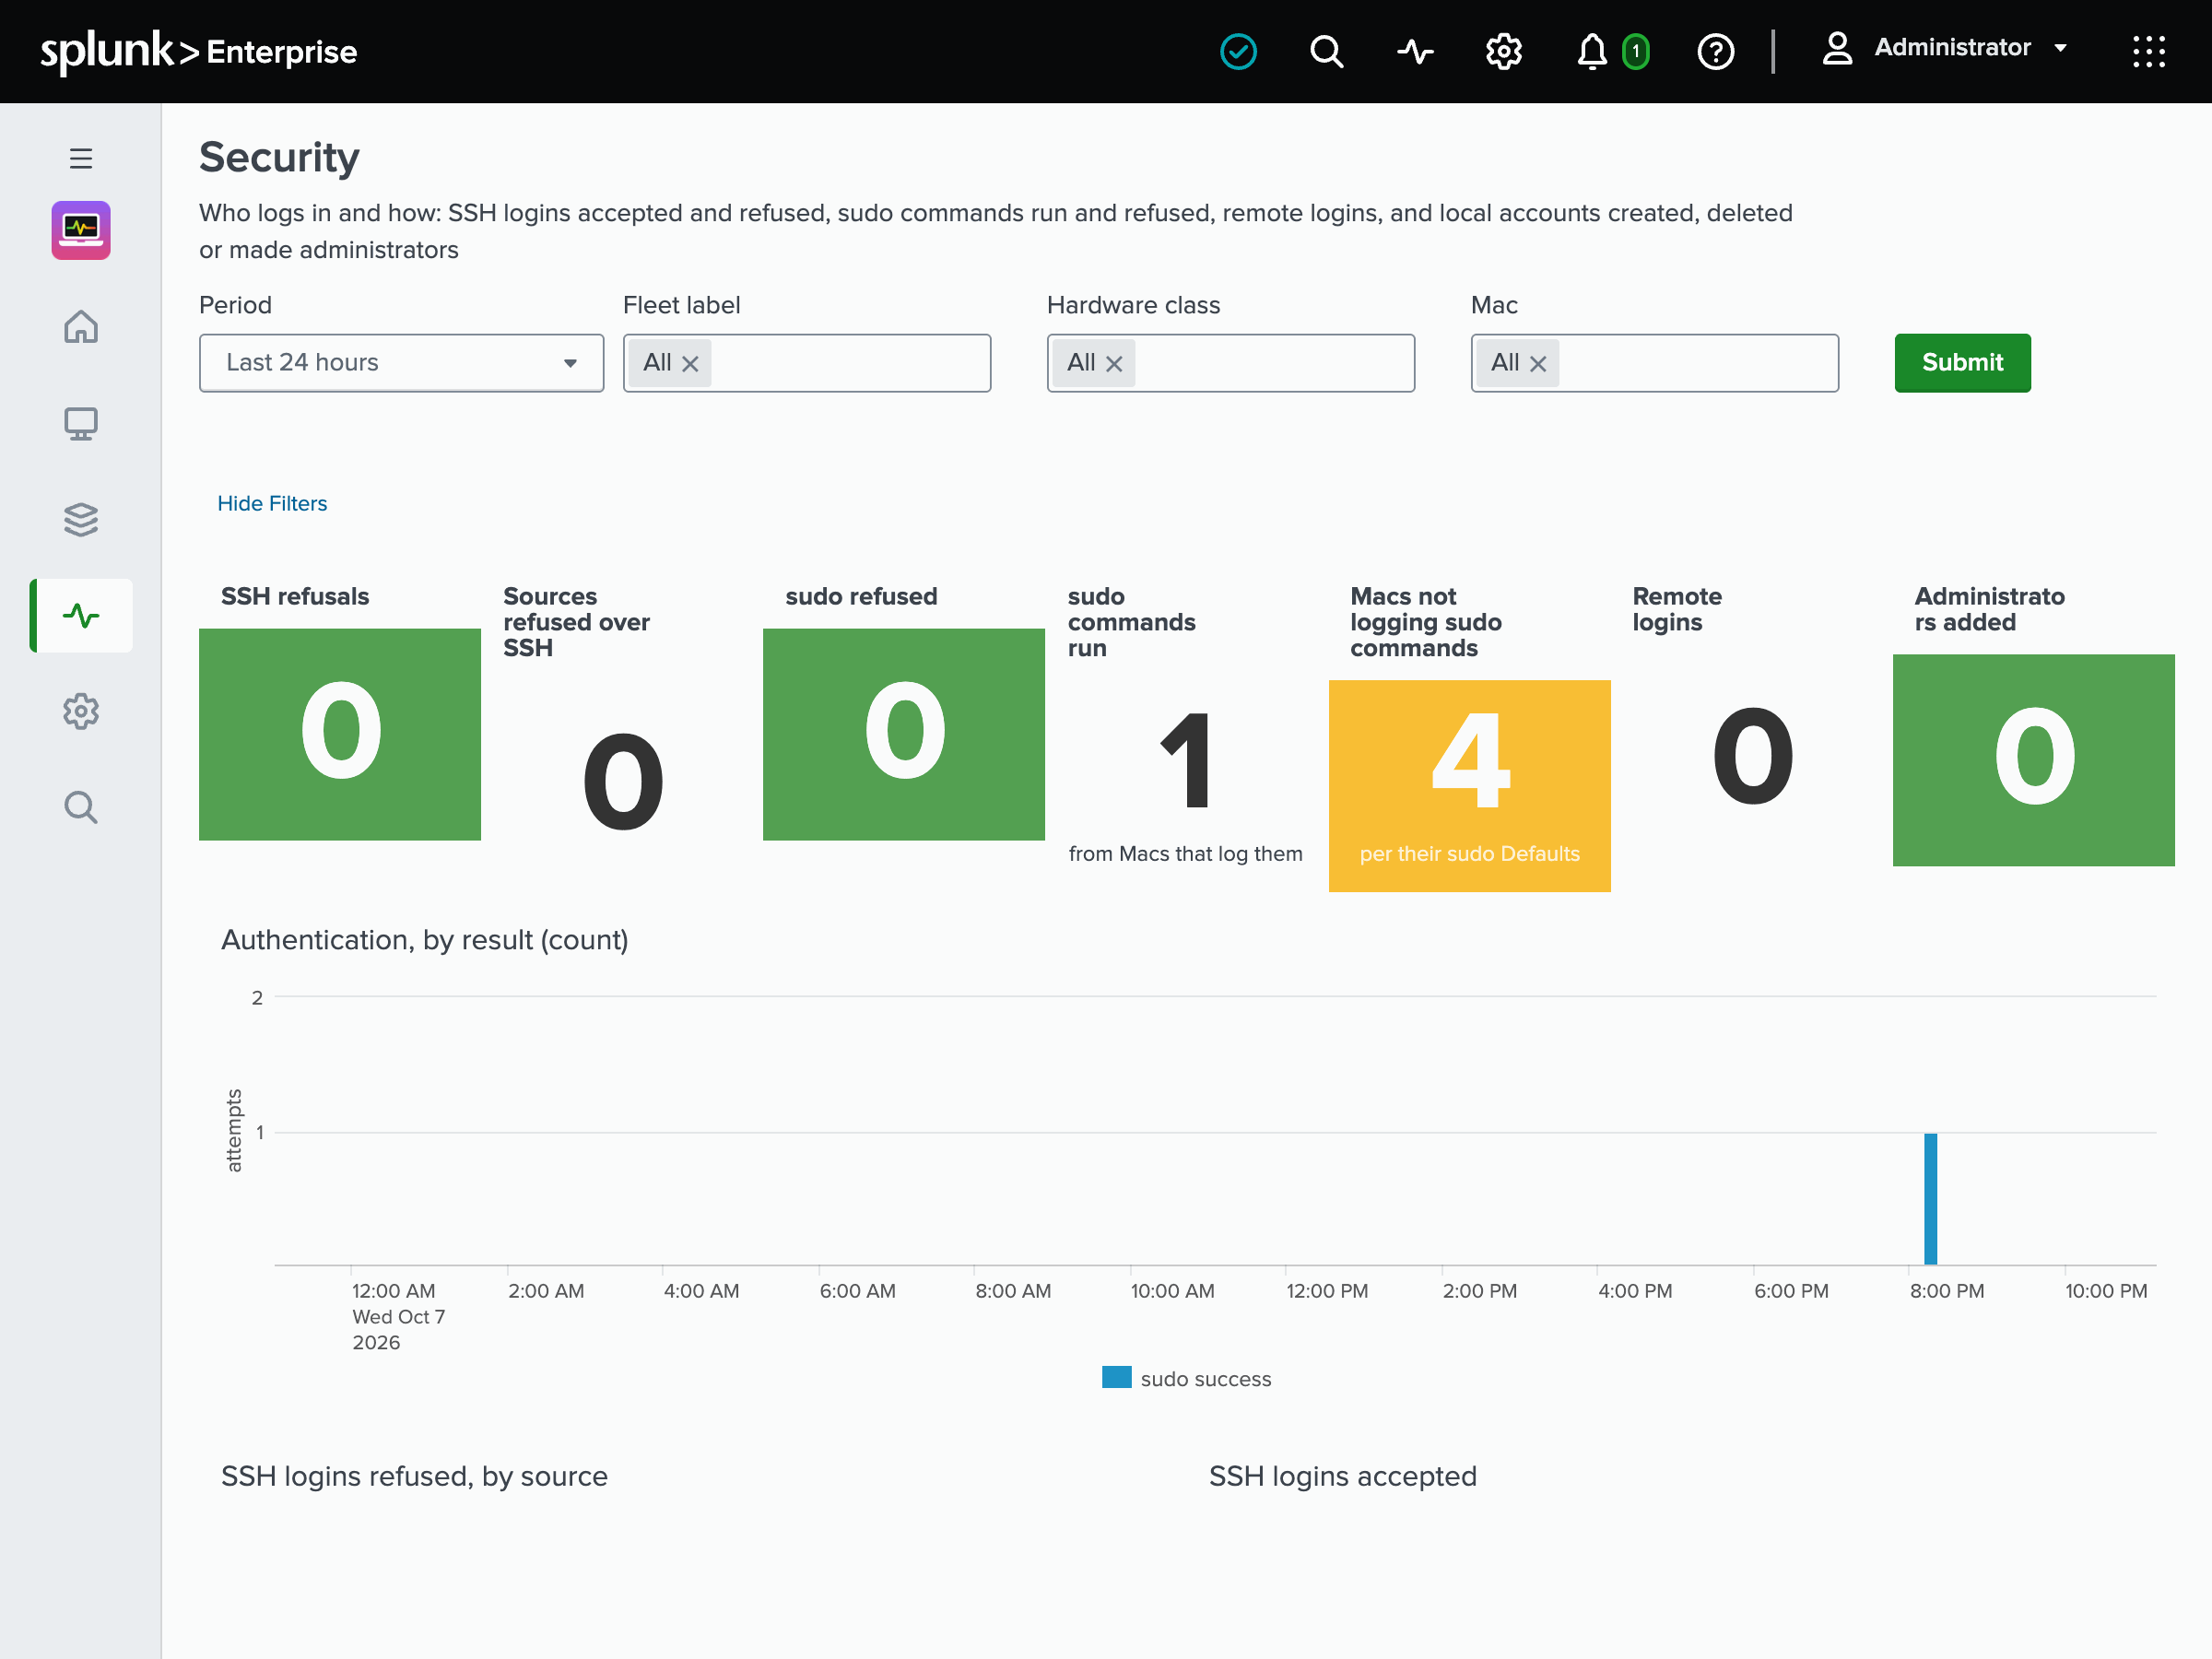Open the apps grid dots icon
Screen dimensions: 2212x1659
coord(2148,50)
